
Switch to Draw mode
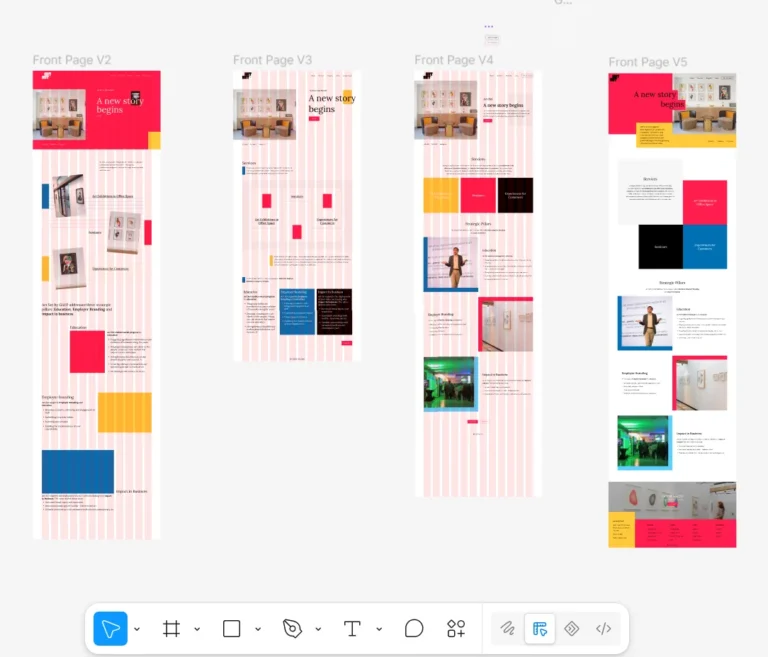[x=507, y=629]
